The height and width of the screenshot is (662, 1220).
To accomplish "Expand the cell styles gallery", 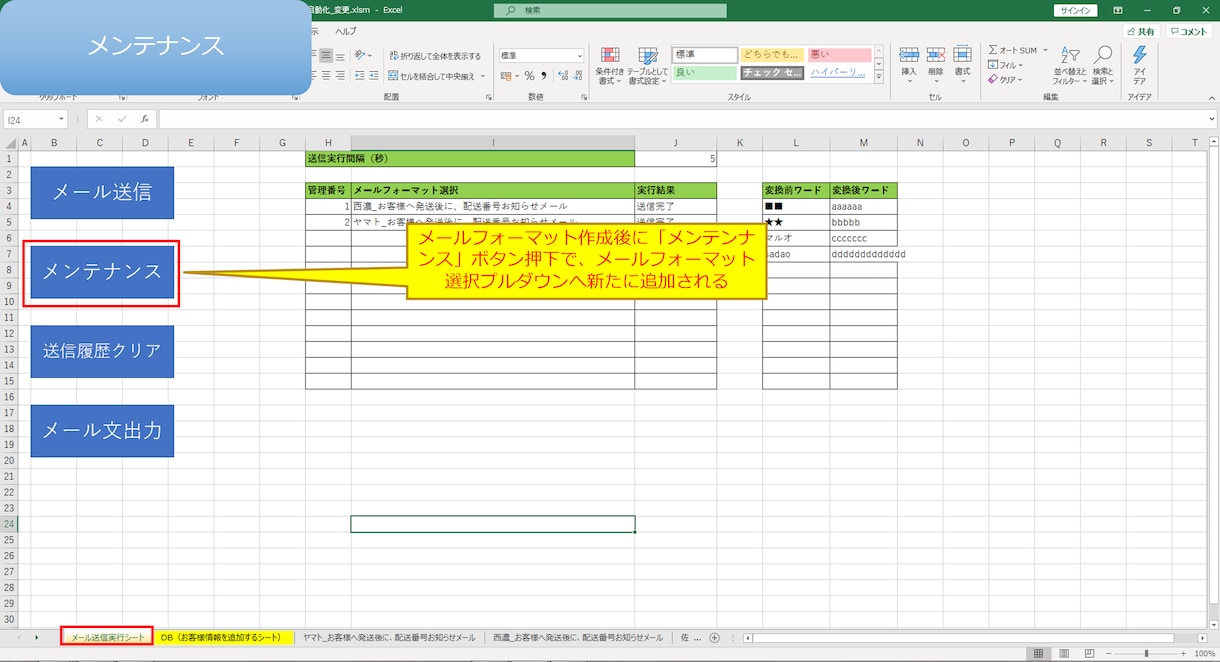I will point(879,77).
